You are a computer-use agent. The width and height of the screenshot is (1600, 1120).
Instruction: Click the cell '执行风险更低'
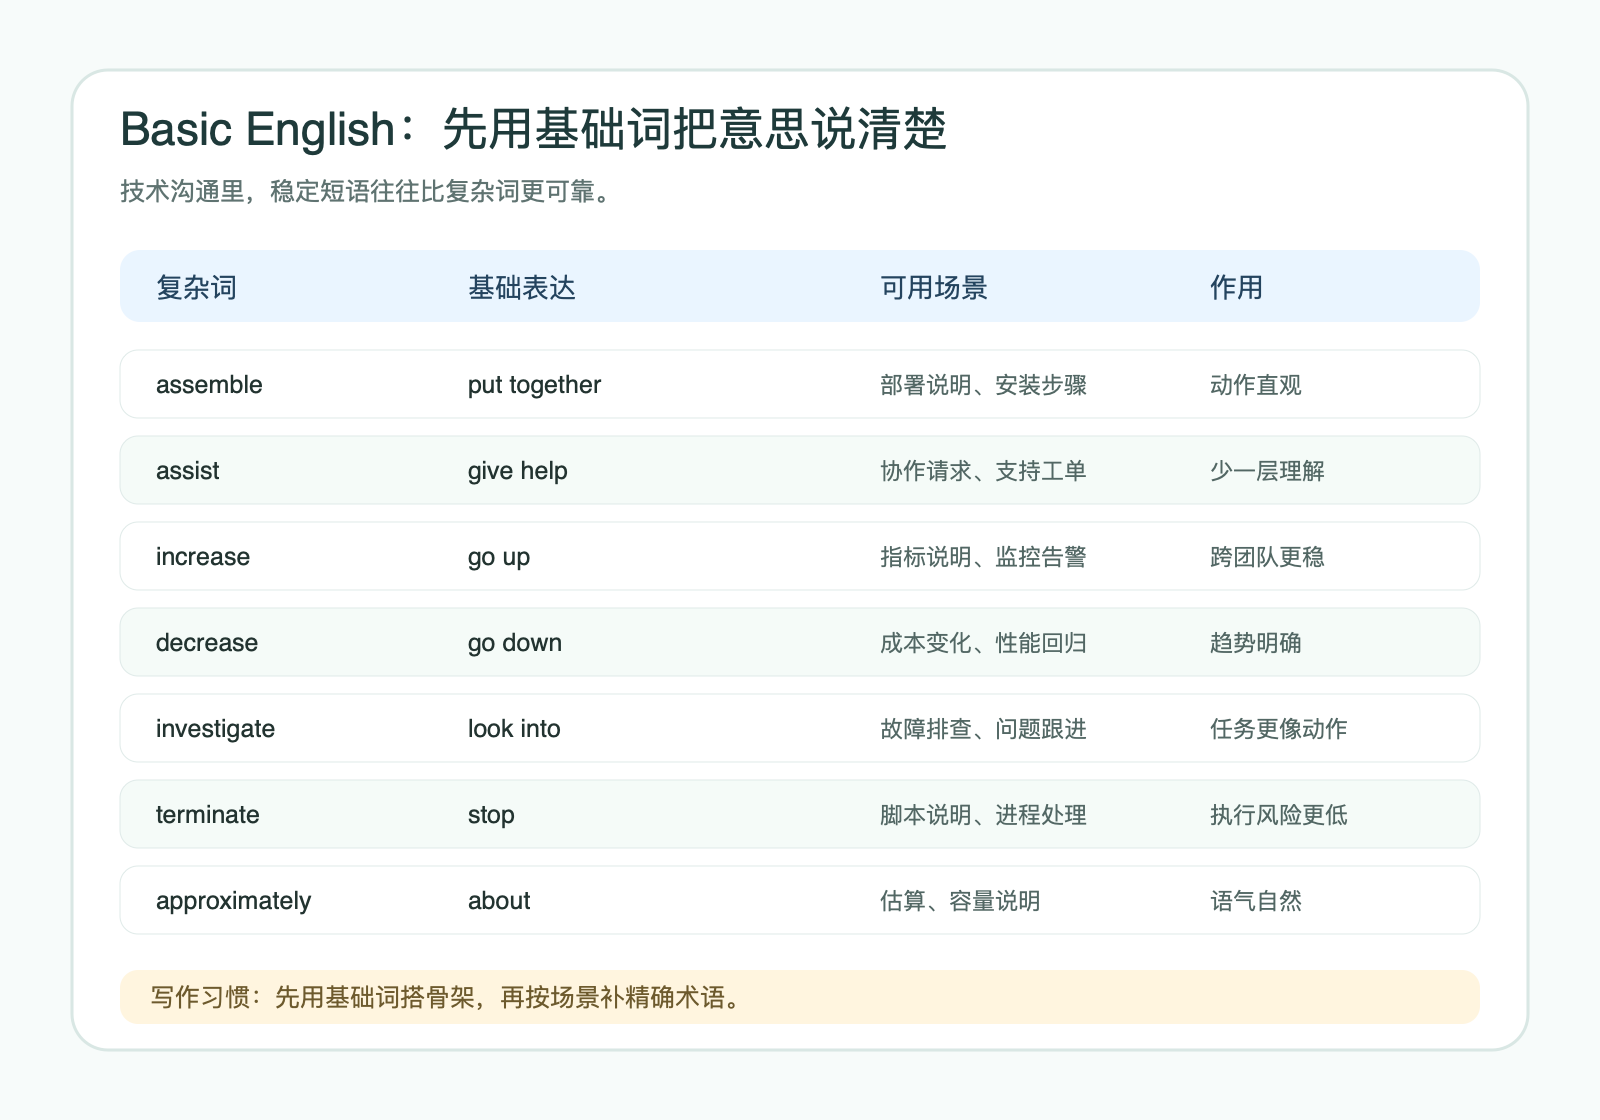(x=1279, y=815)
